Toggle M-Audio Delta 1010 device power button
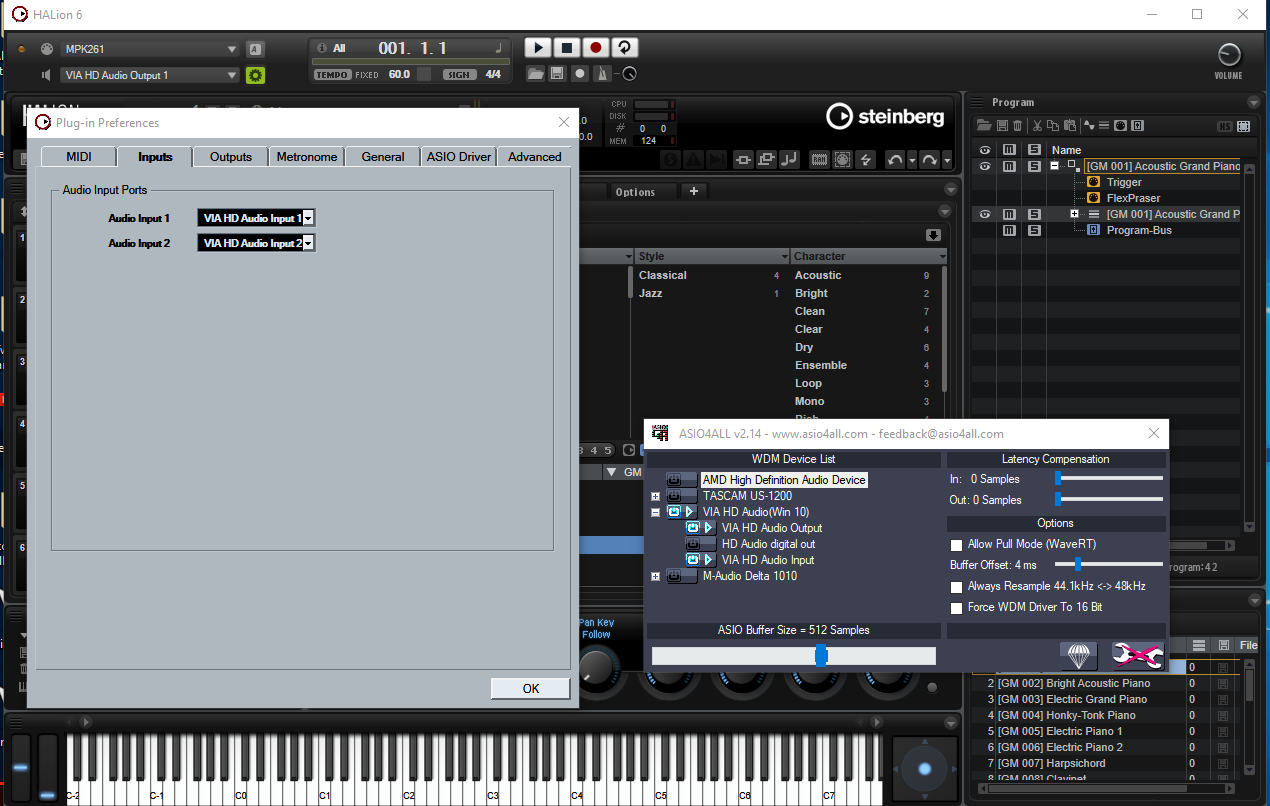 [x=682, y=576]
